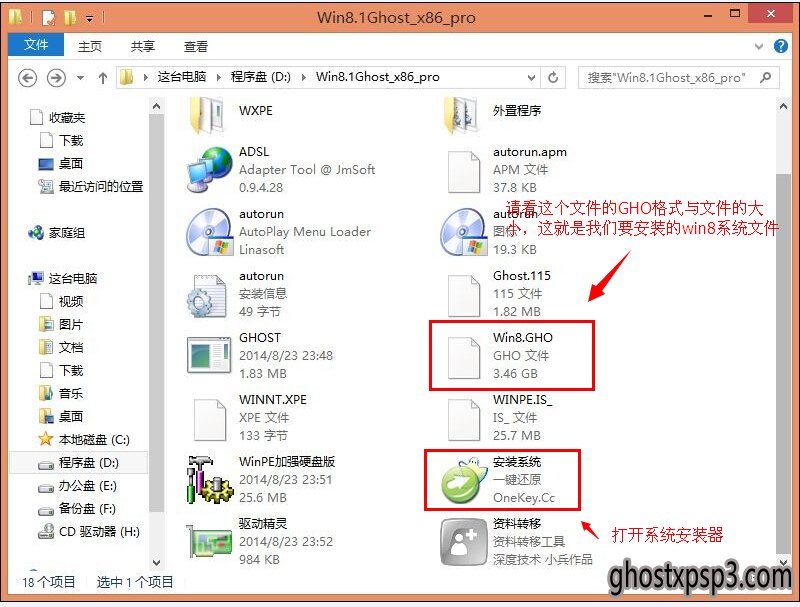The image size is (800, 607).
Task: Open 视频 in the navigation pane
Action: click(70, 301)
